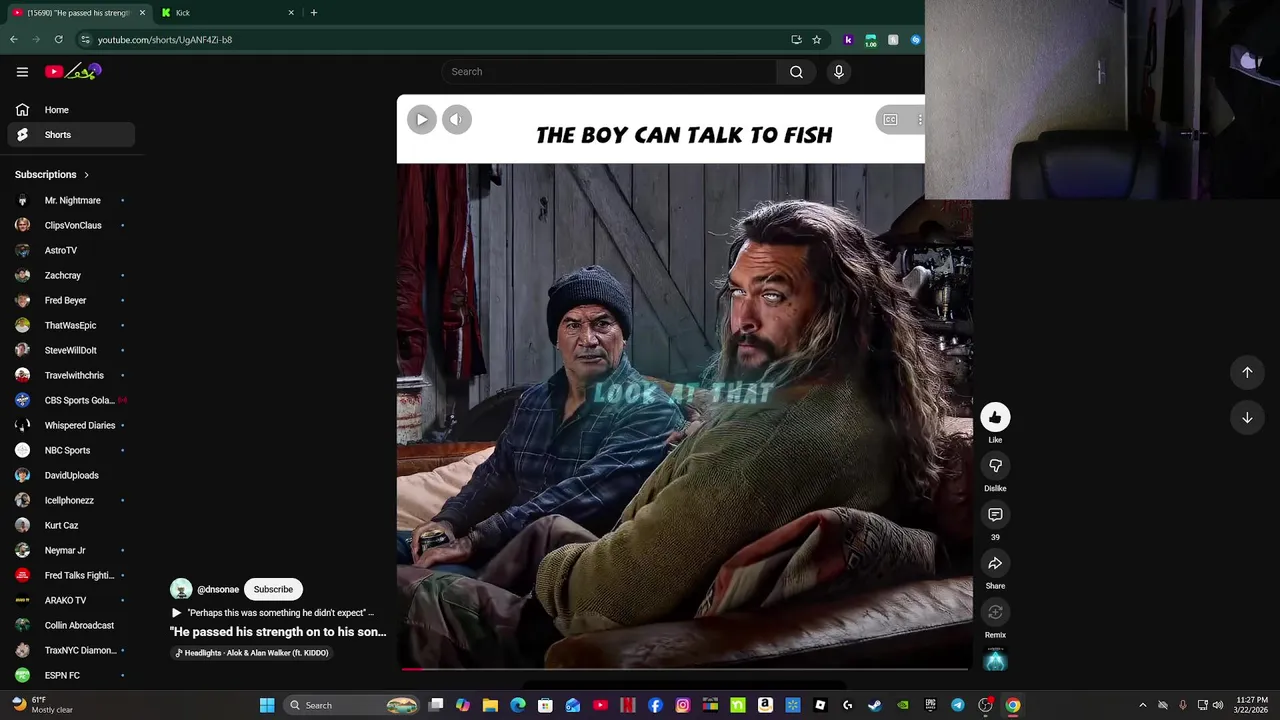Expand the Subscriptions section chevron
The width and height of the screenshot is (1280, 720).
point(86,175)
